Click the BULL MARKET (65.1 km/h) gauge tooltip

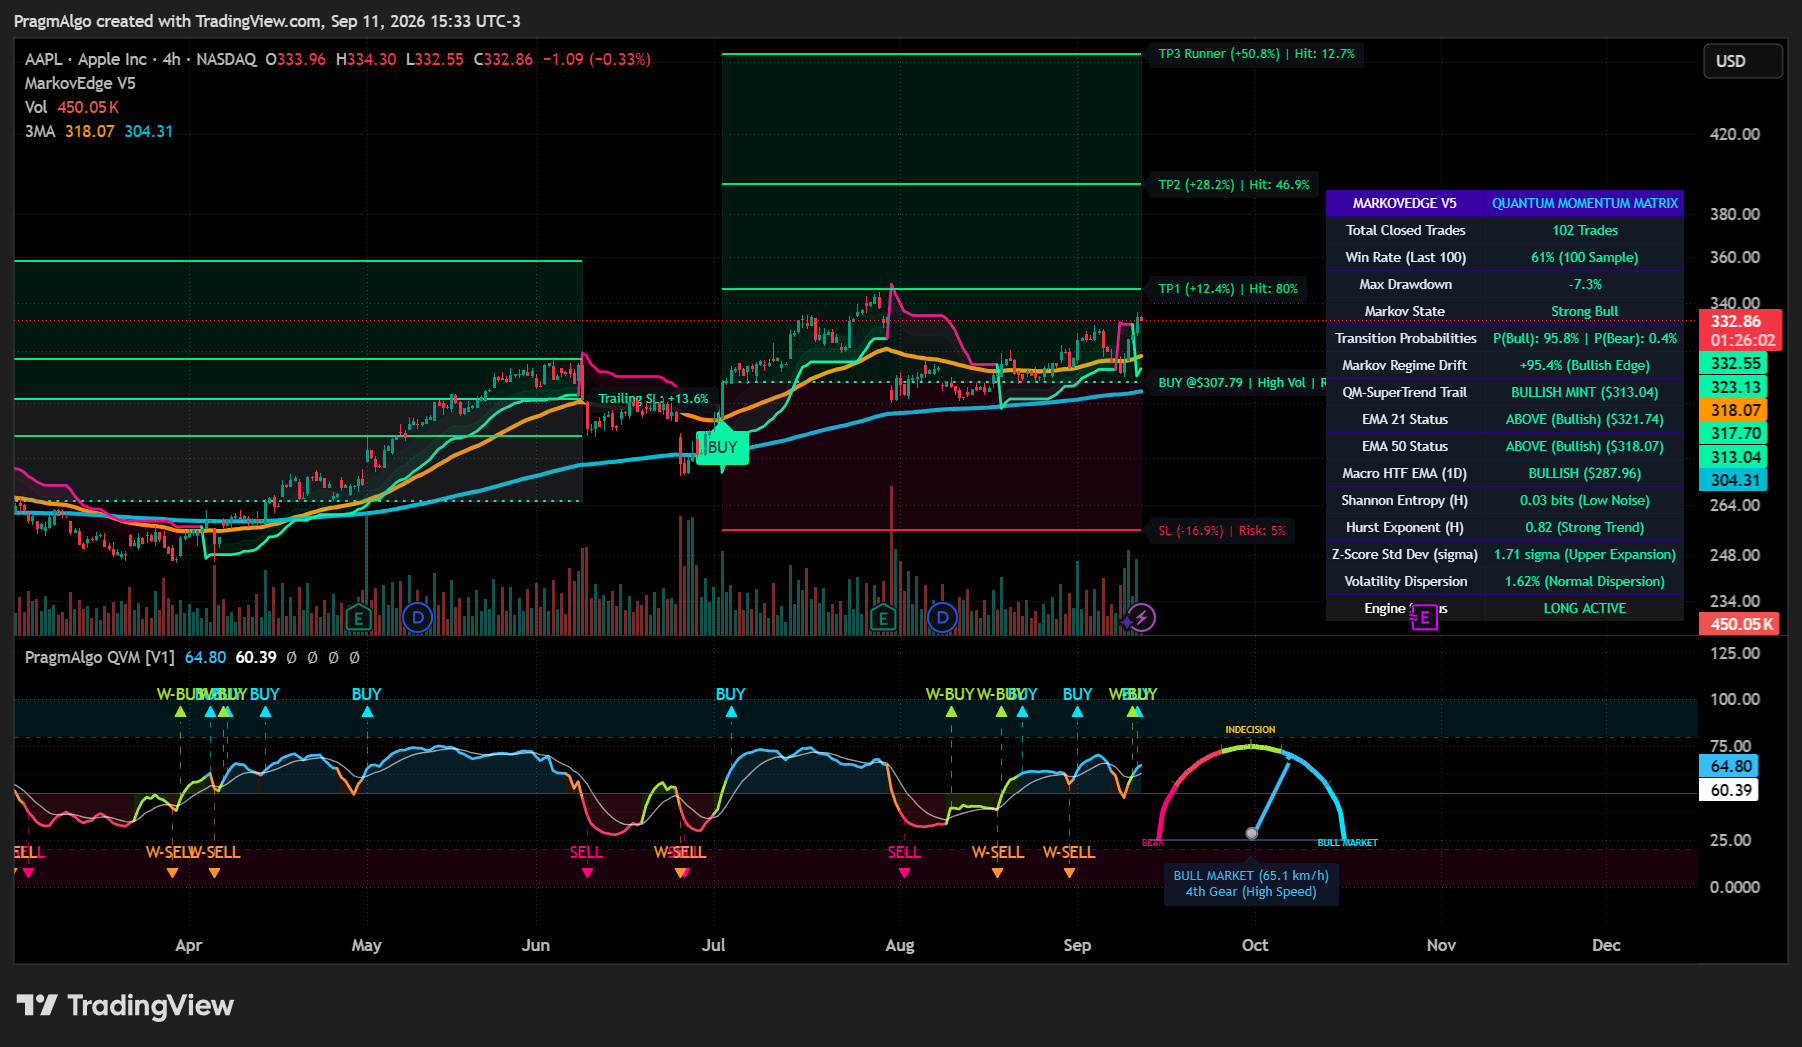[1251, 883]
